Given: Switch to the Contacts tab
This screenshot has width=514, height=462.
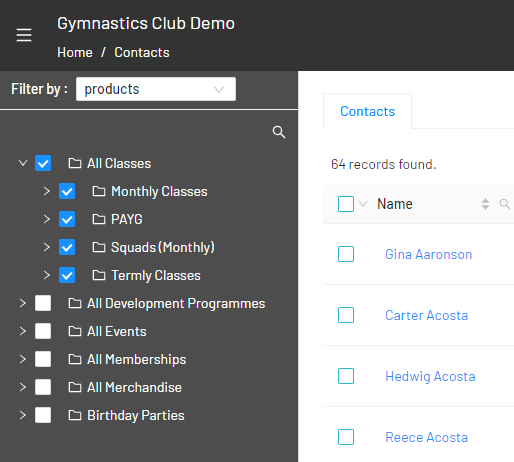Looking at the screenshot, I should (367, 111).
